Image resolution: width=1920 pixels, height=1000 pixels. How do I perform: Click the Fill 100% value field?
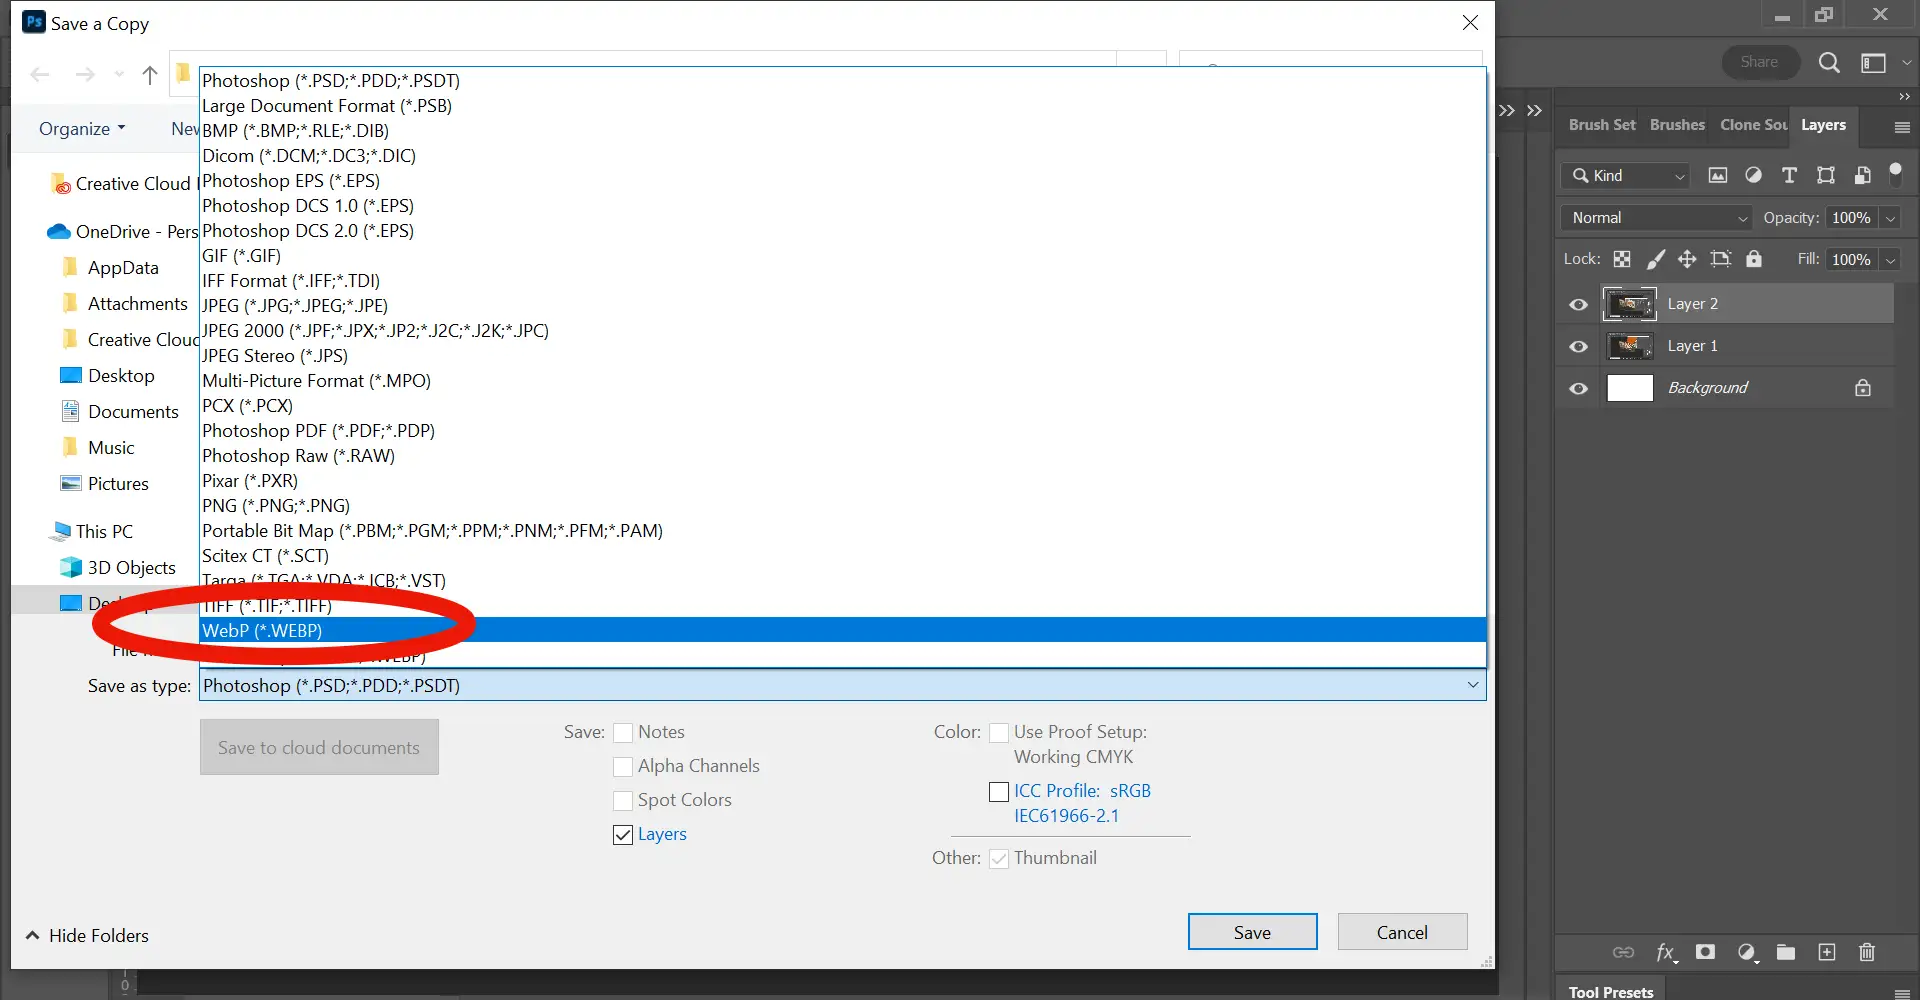1851,260
